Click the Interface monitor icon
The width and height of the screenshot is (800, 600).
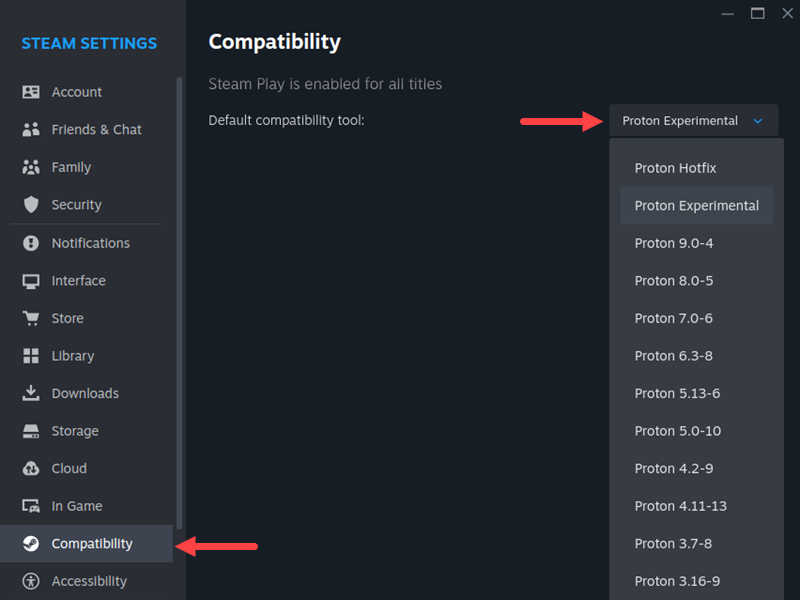click(31, 281)
